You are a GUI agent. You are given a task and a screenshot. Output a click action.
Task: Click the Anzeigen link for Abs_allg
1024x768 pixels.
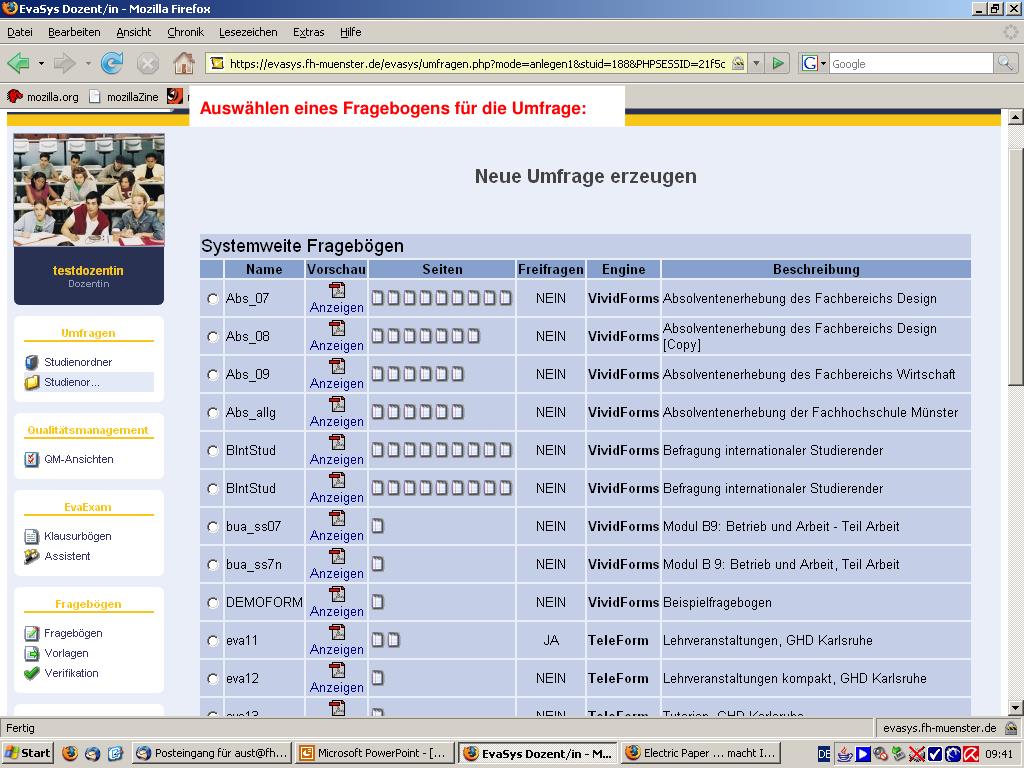pyautogui.click(x=337, y=422)
